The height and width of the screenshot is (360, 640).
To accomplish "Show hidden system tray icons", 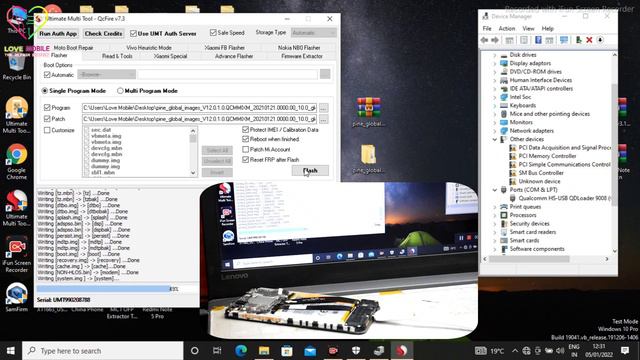I will [515, 351].
